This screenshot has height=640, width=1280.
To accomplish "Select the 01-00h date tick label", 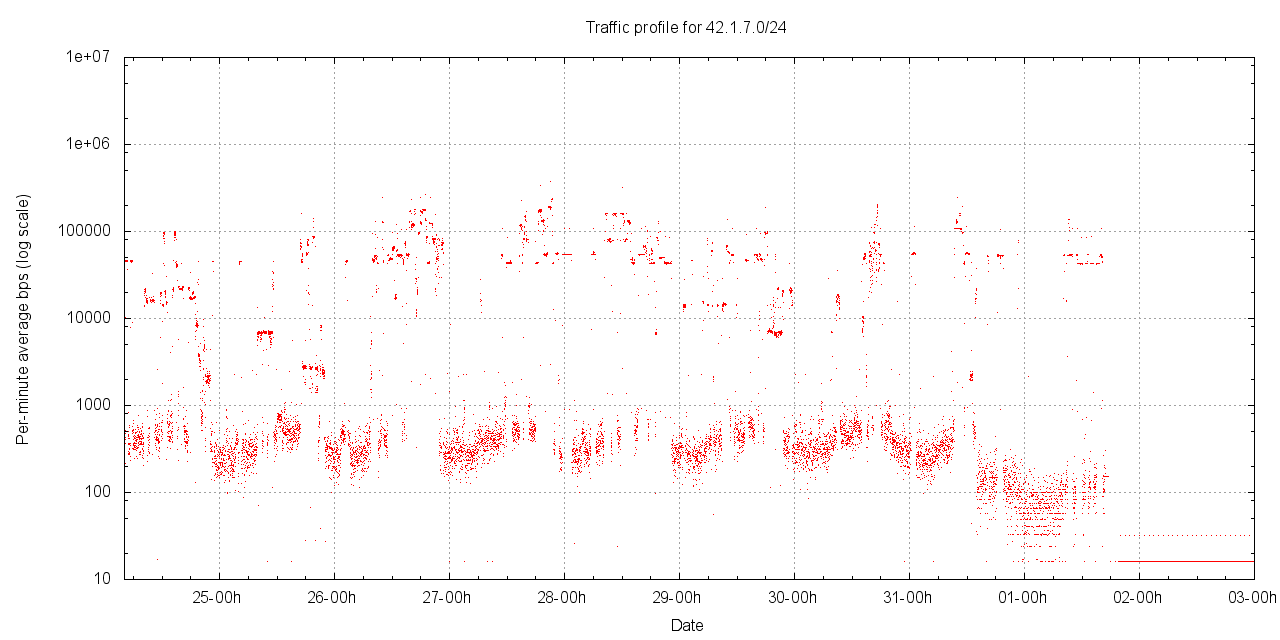I will pos(1023,598).
